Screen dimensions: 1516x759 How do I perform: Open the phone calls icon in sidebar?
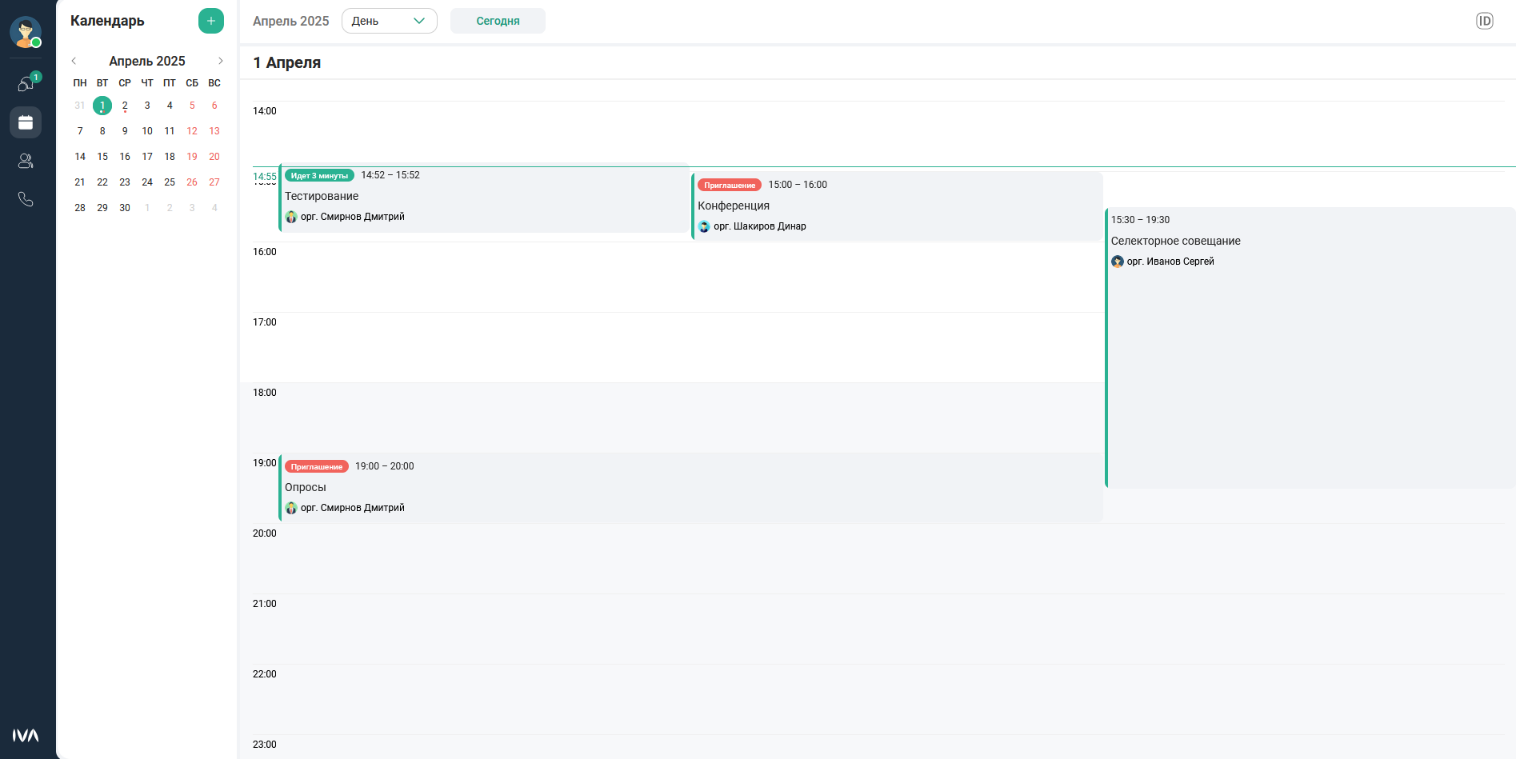tap(26, 199)
